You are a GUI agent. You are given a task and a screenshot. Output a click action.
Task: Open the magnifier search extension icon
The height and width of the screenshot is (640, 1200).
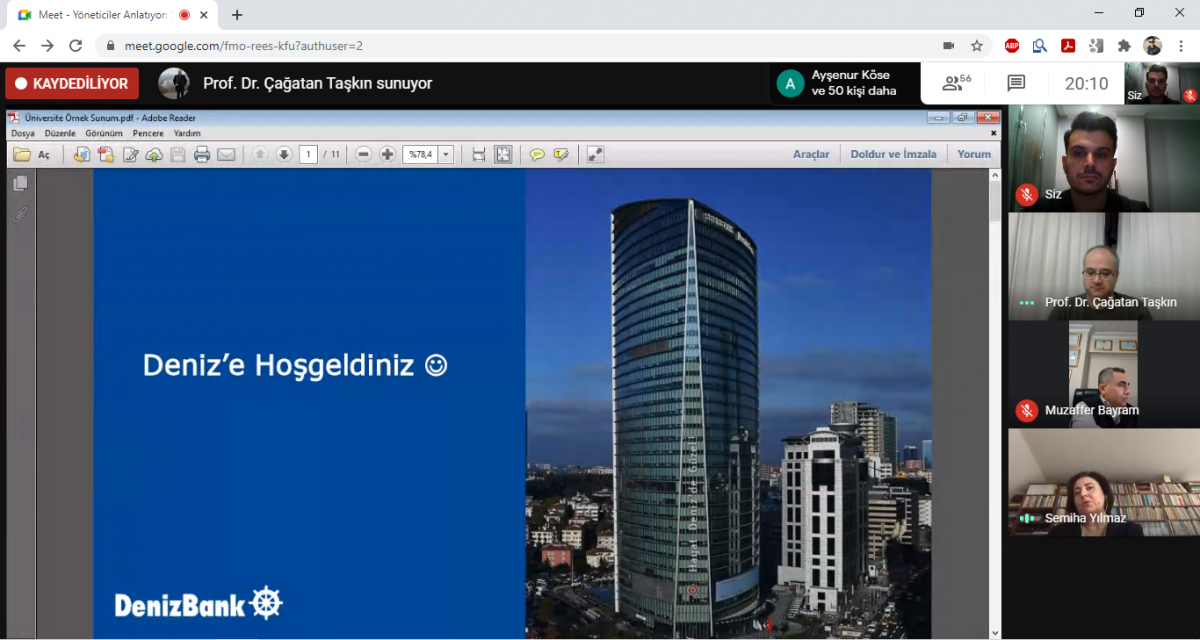point(1040,45)
